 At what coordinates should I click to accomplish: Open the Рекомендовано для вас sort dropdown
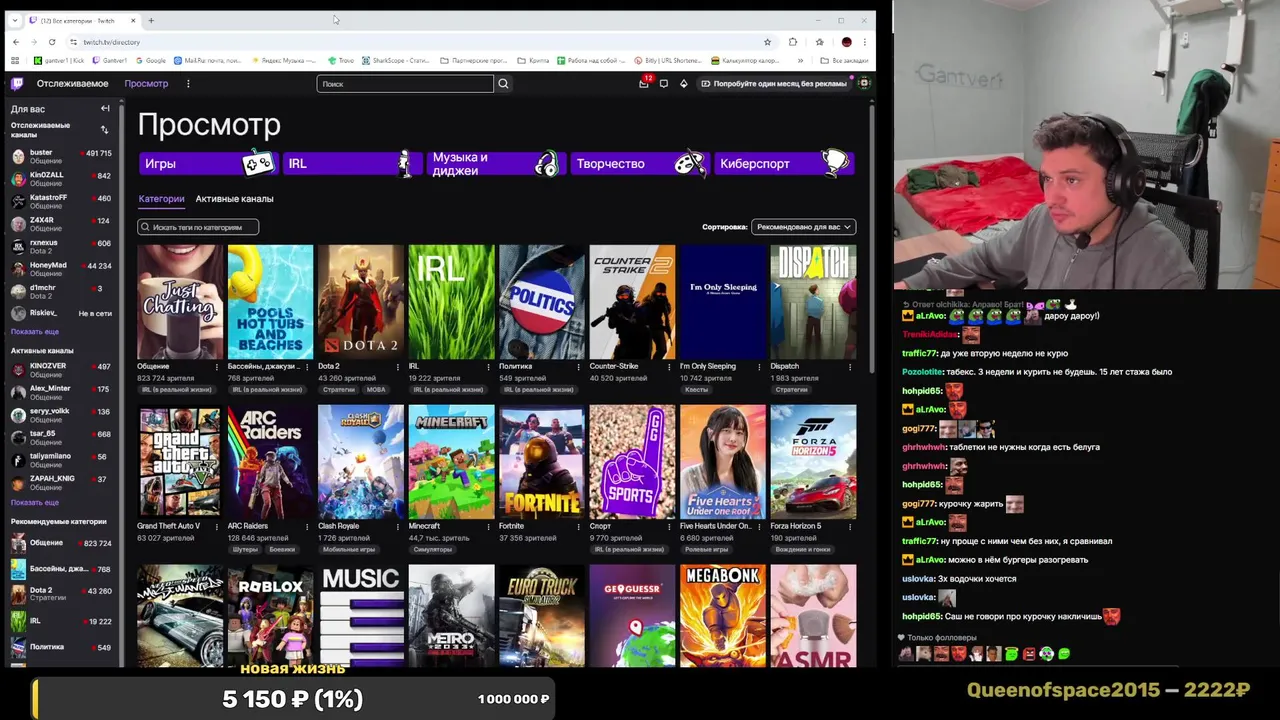tap(804, 227)
